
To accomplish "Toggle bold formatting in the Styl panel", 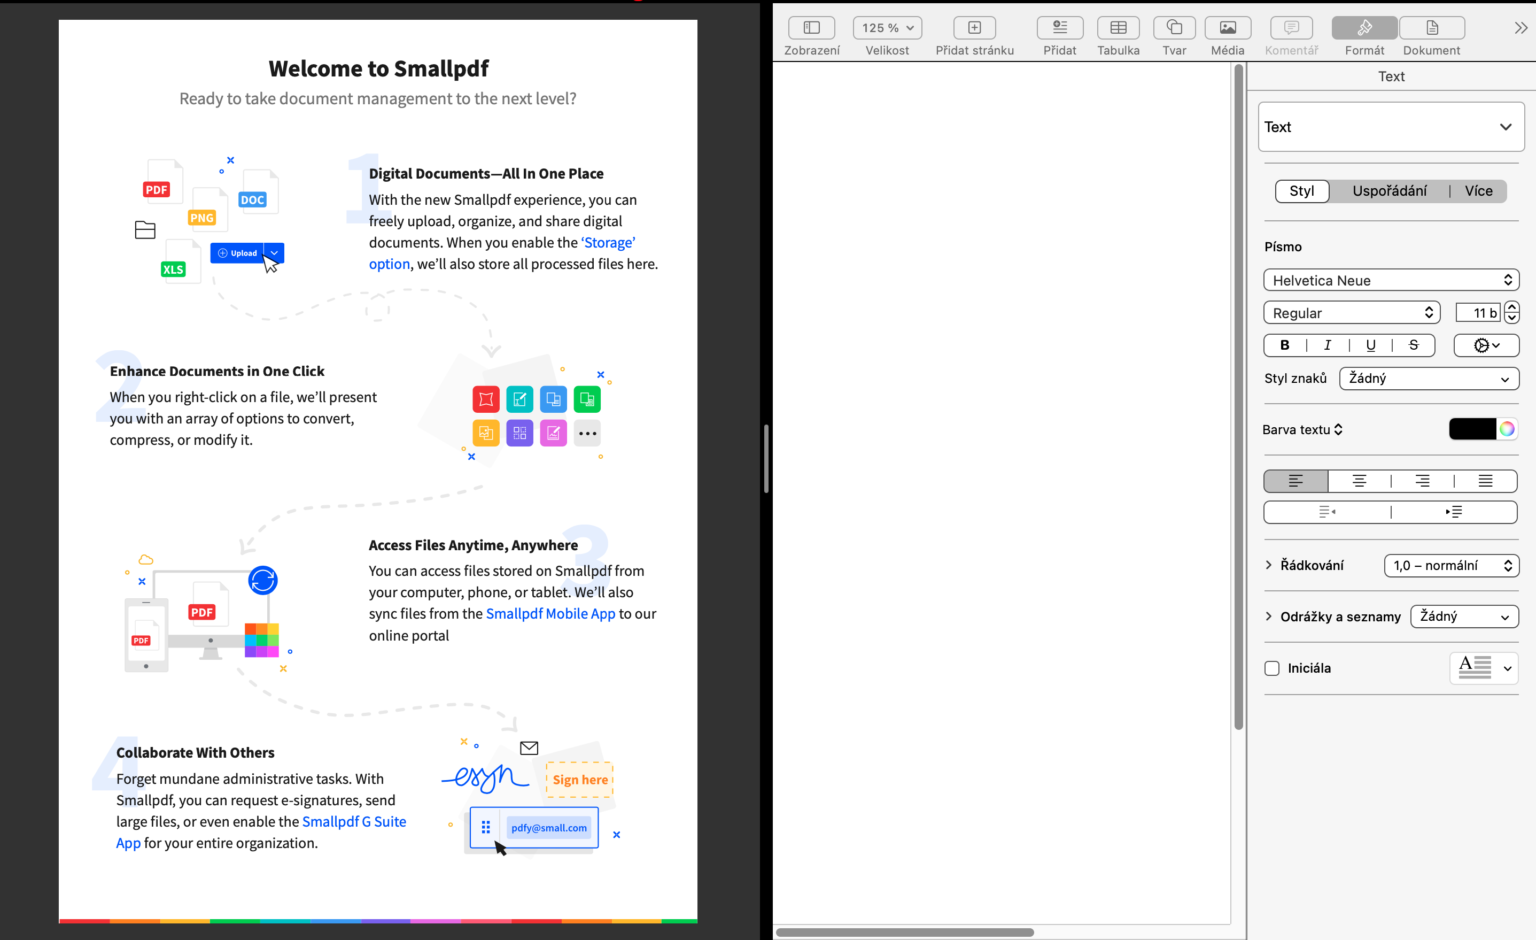I will (x=1285, y=345).
